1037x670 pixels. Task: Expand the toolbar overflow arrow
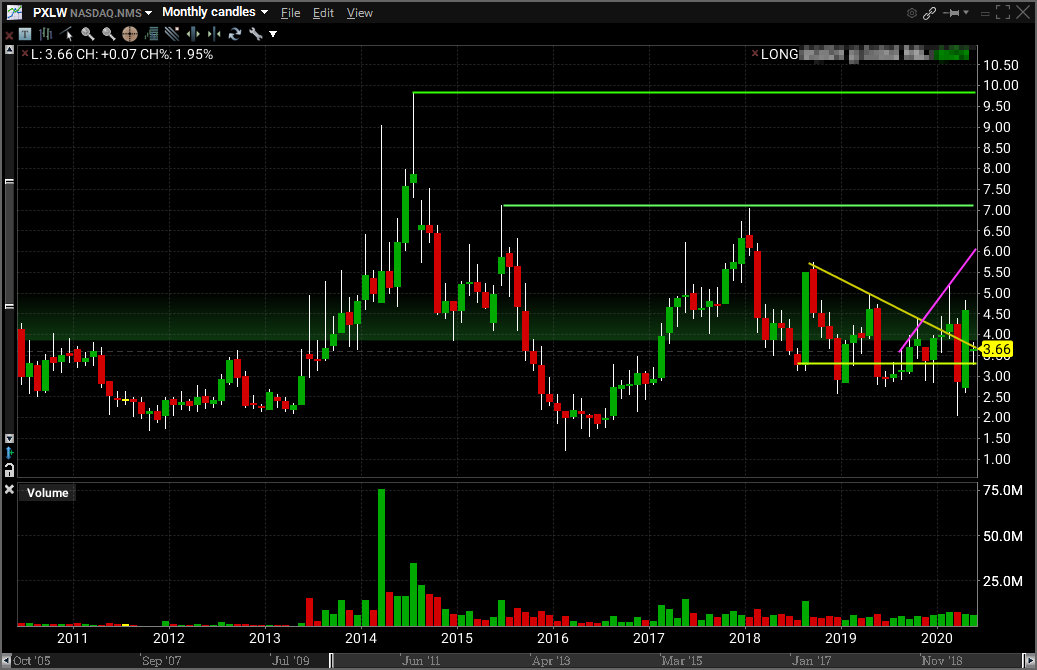pyautogui.click(x=273, y=34)
